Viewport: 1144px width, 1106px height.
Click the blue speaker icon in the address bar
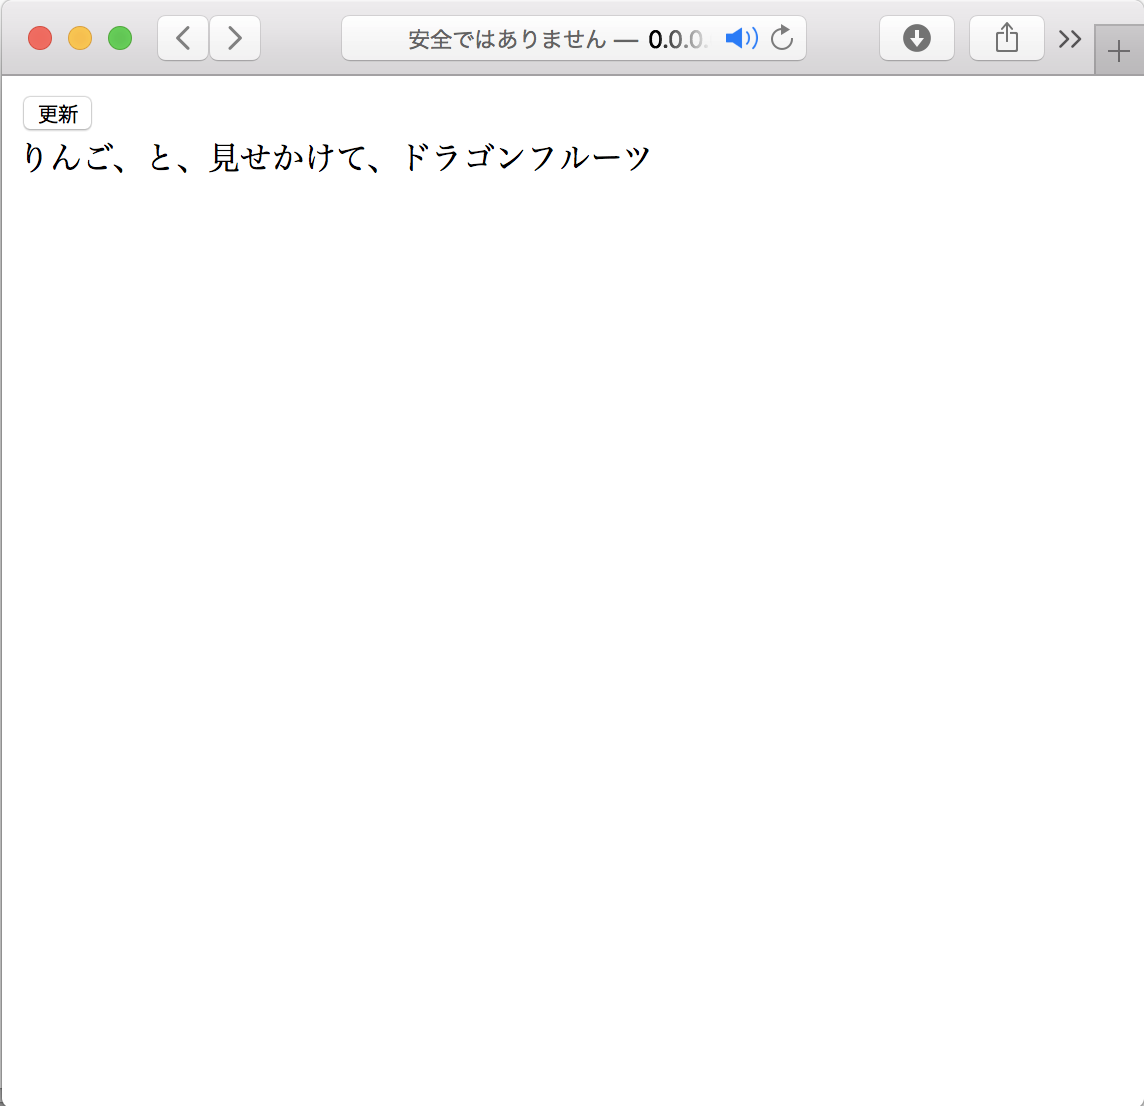pos(741,38)
